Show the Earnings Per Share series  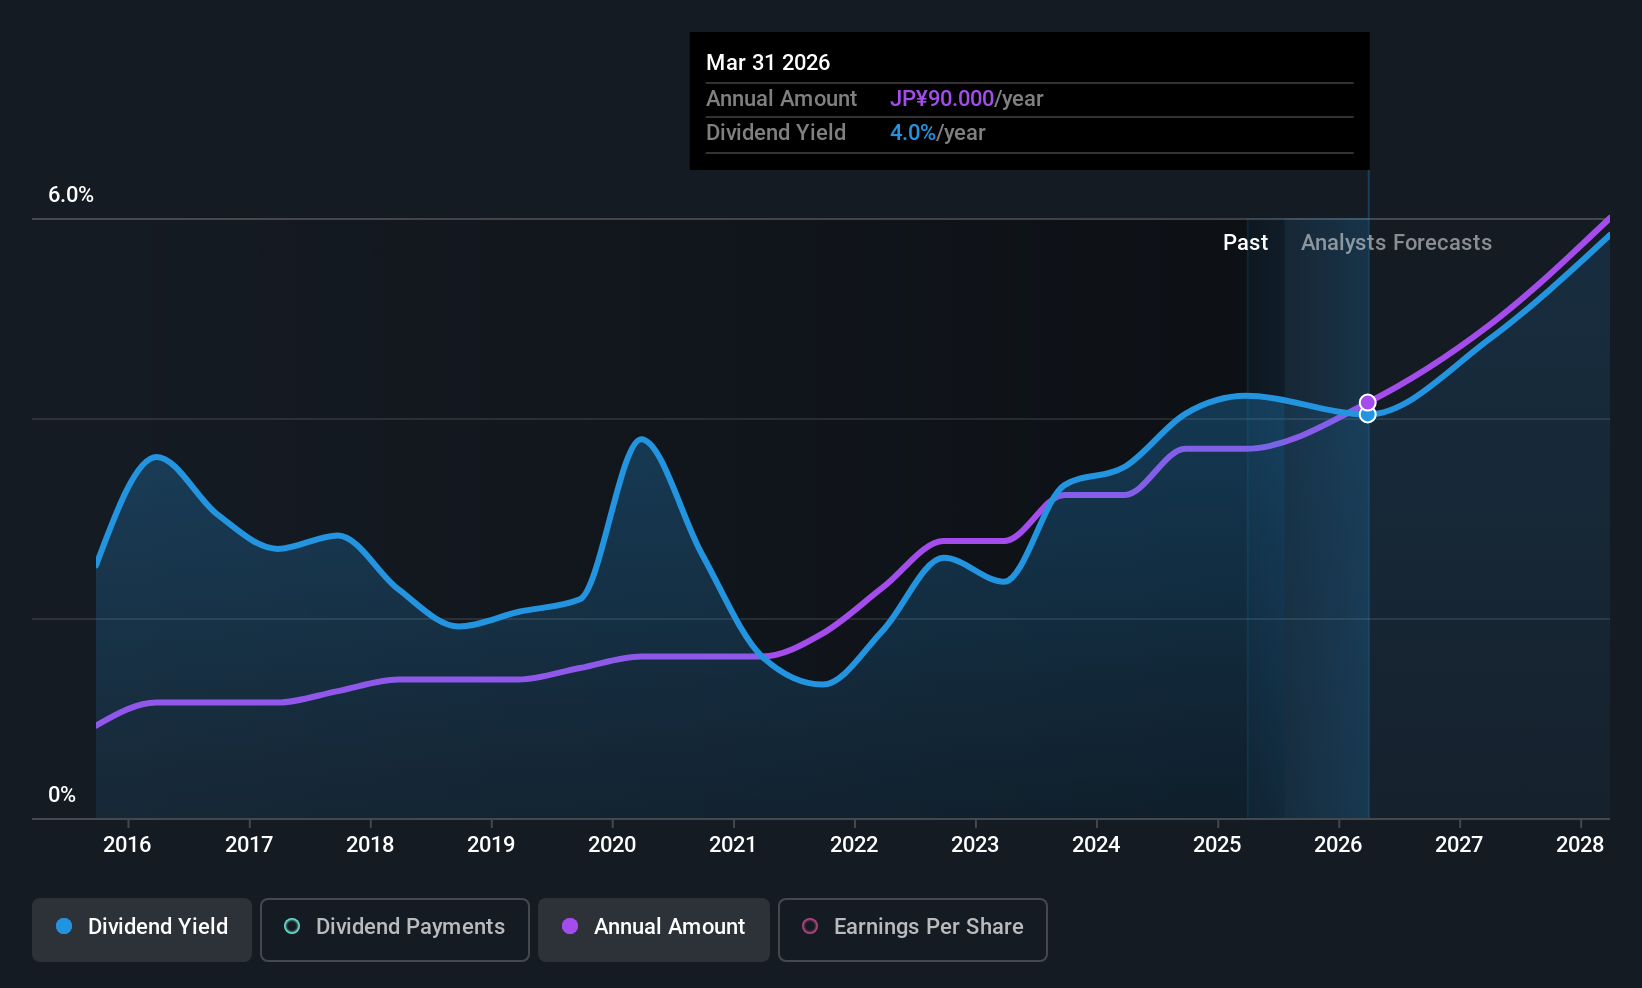point(912,930)
